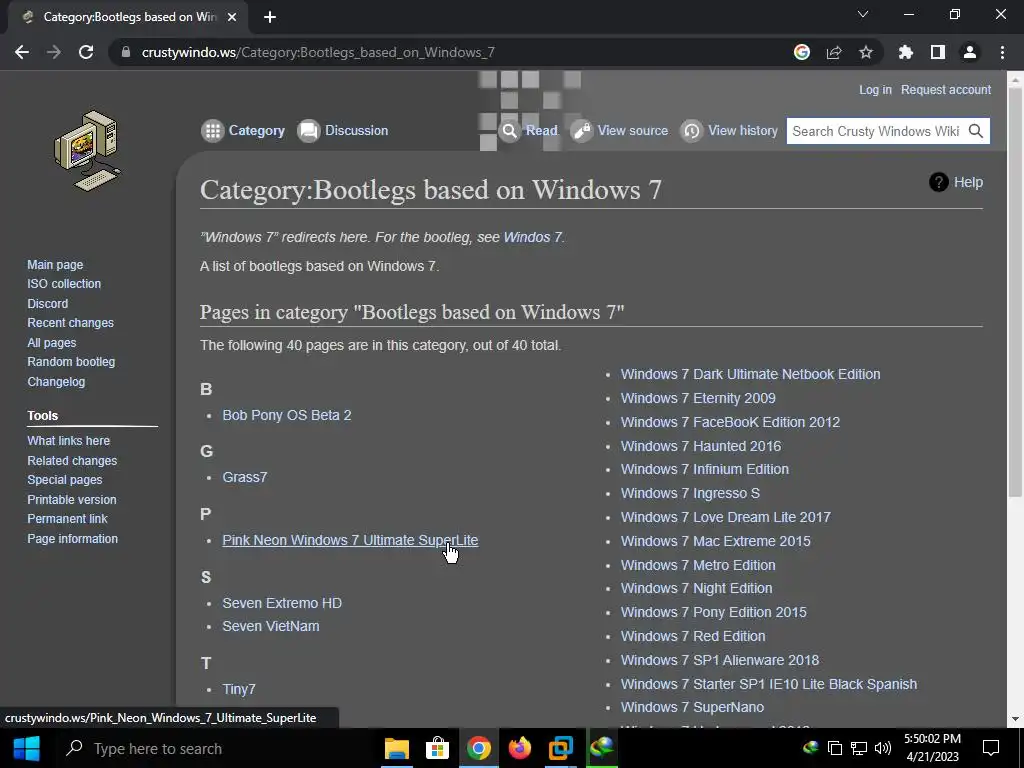Open the Chrome extensions puzzle icon

point(906,52)
